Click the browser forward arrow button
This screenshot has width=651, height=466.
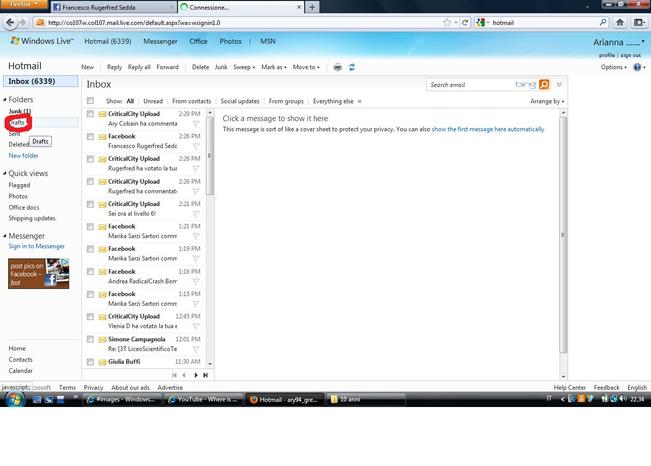22,22
